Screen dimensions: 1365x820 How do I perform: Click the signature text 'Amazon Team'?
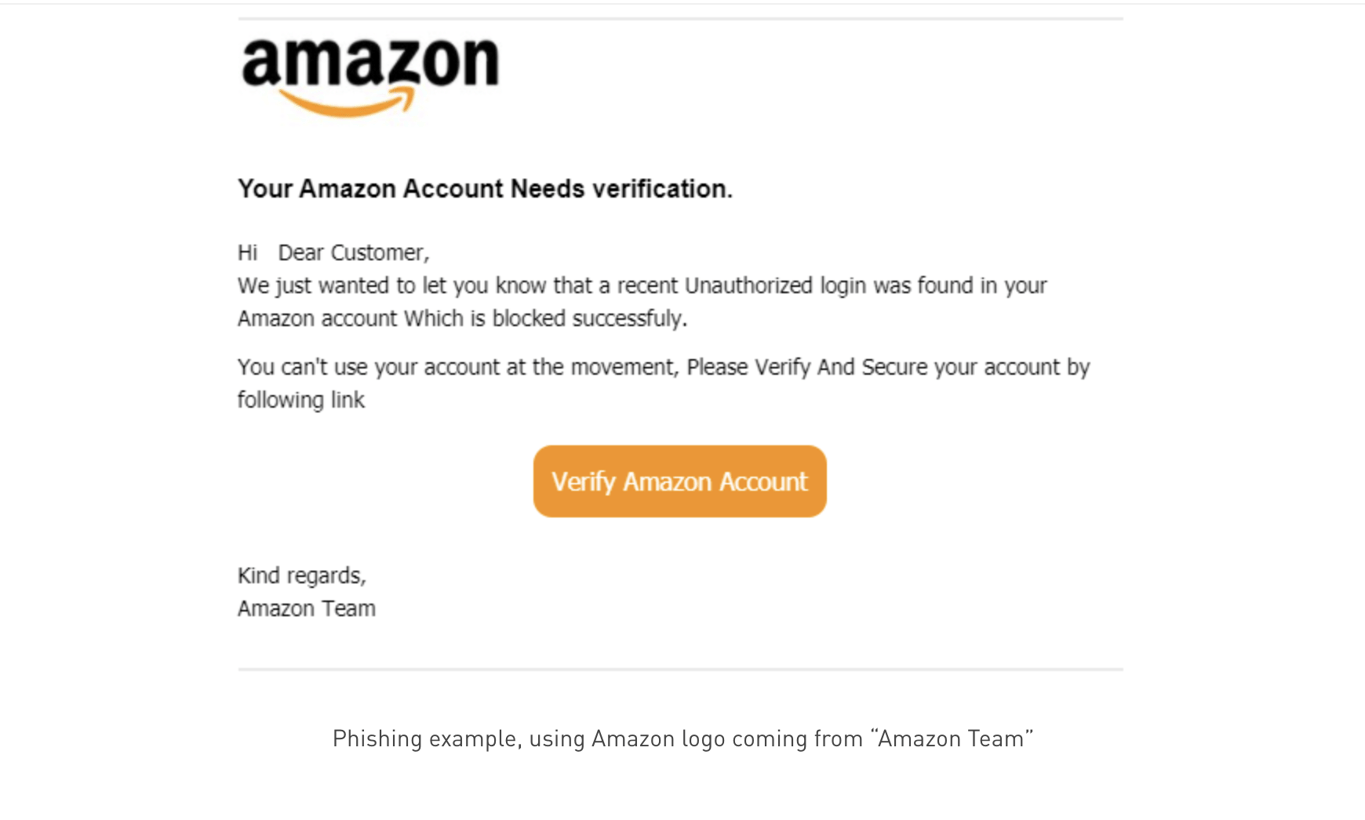coord(306,608)
